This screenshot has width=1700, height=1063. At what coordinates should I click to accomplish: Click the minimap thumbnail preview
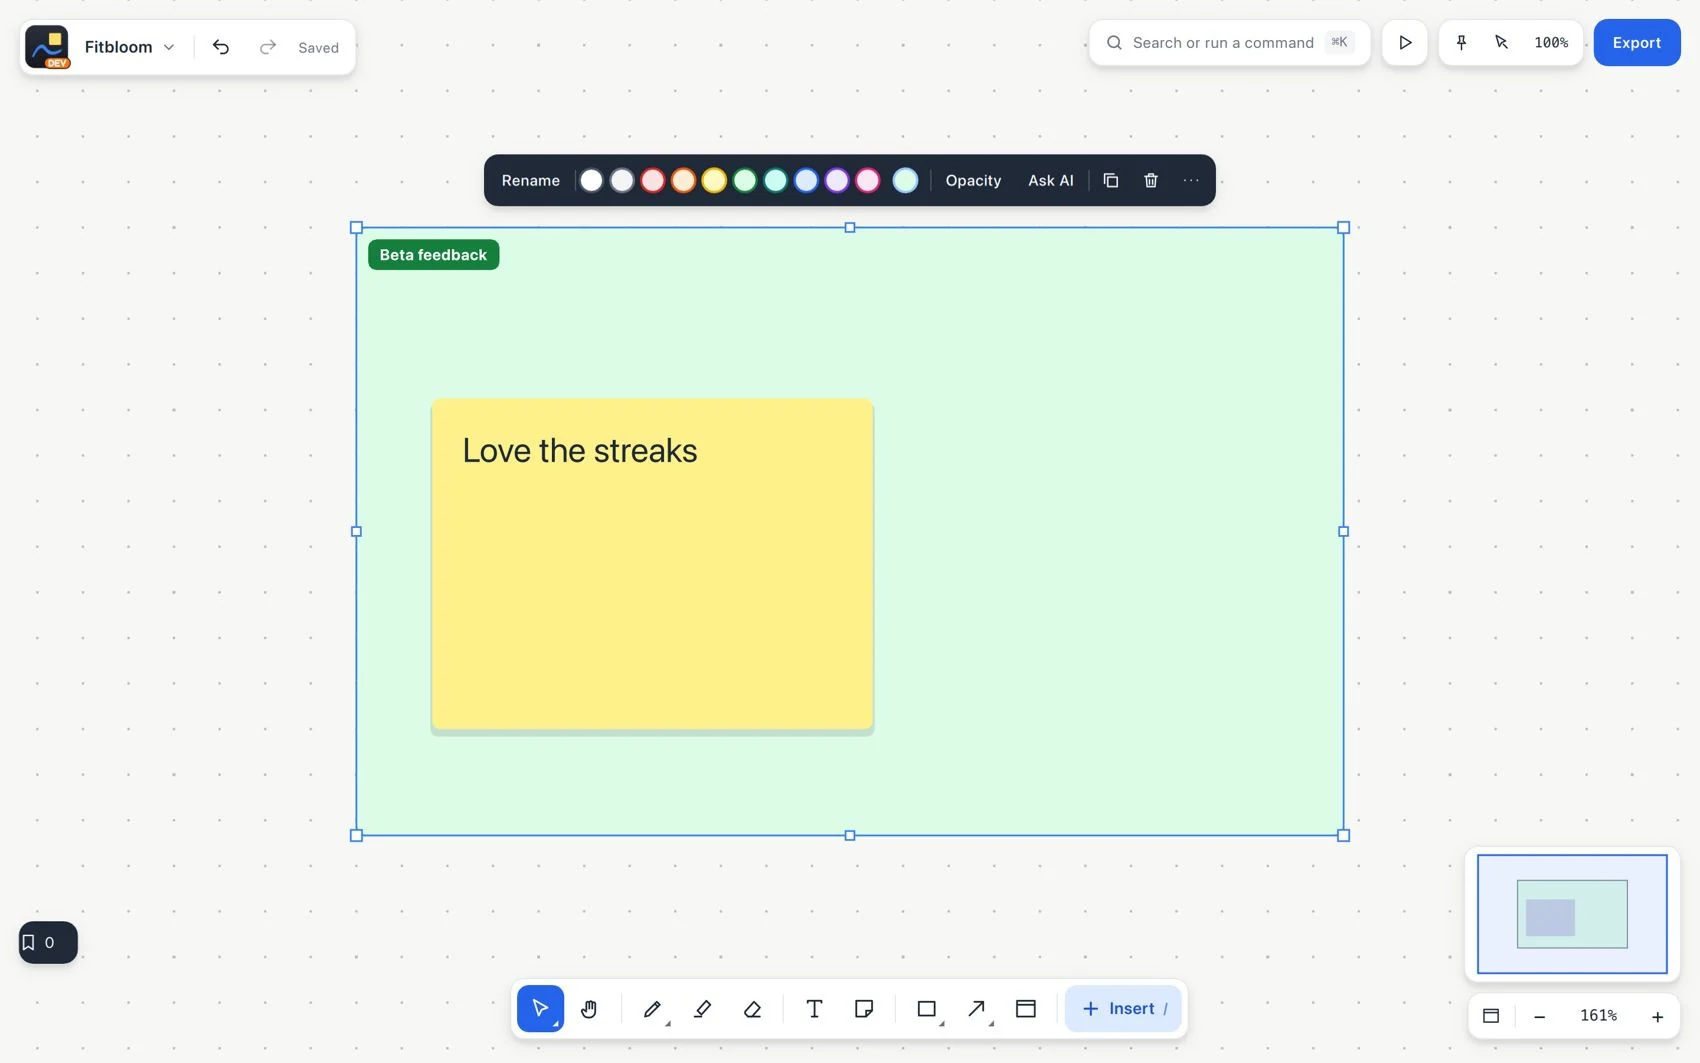[1572, 914]
